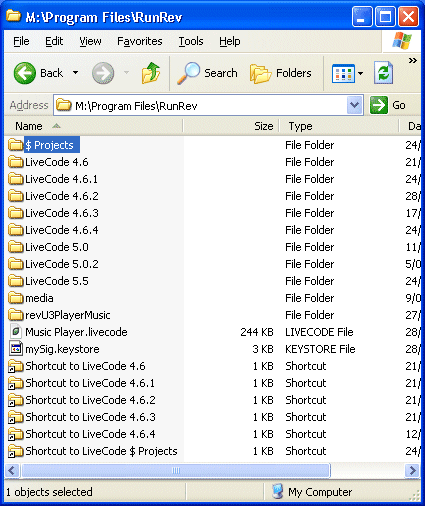425x506 pixels.
Task: Click Shortcut to LiveCode $ Projects icon
Action: pyautogui.click(x=15, y=451)
